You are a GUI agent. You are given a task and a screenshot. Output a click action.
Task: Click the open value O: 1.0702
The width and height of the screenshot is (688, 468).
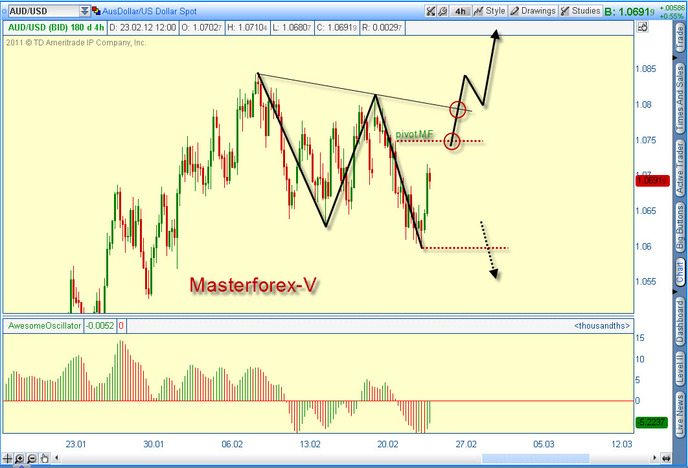click(201, 28)
